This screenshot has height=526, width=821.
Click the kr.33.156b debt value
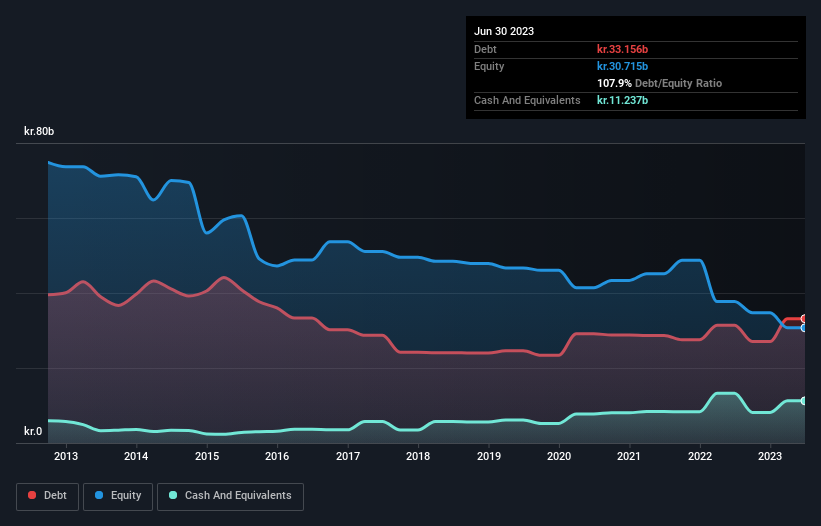coord(623,49)
